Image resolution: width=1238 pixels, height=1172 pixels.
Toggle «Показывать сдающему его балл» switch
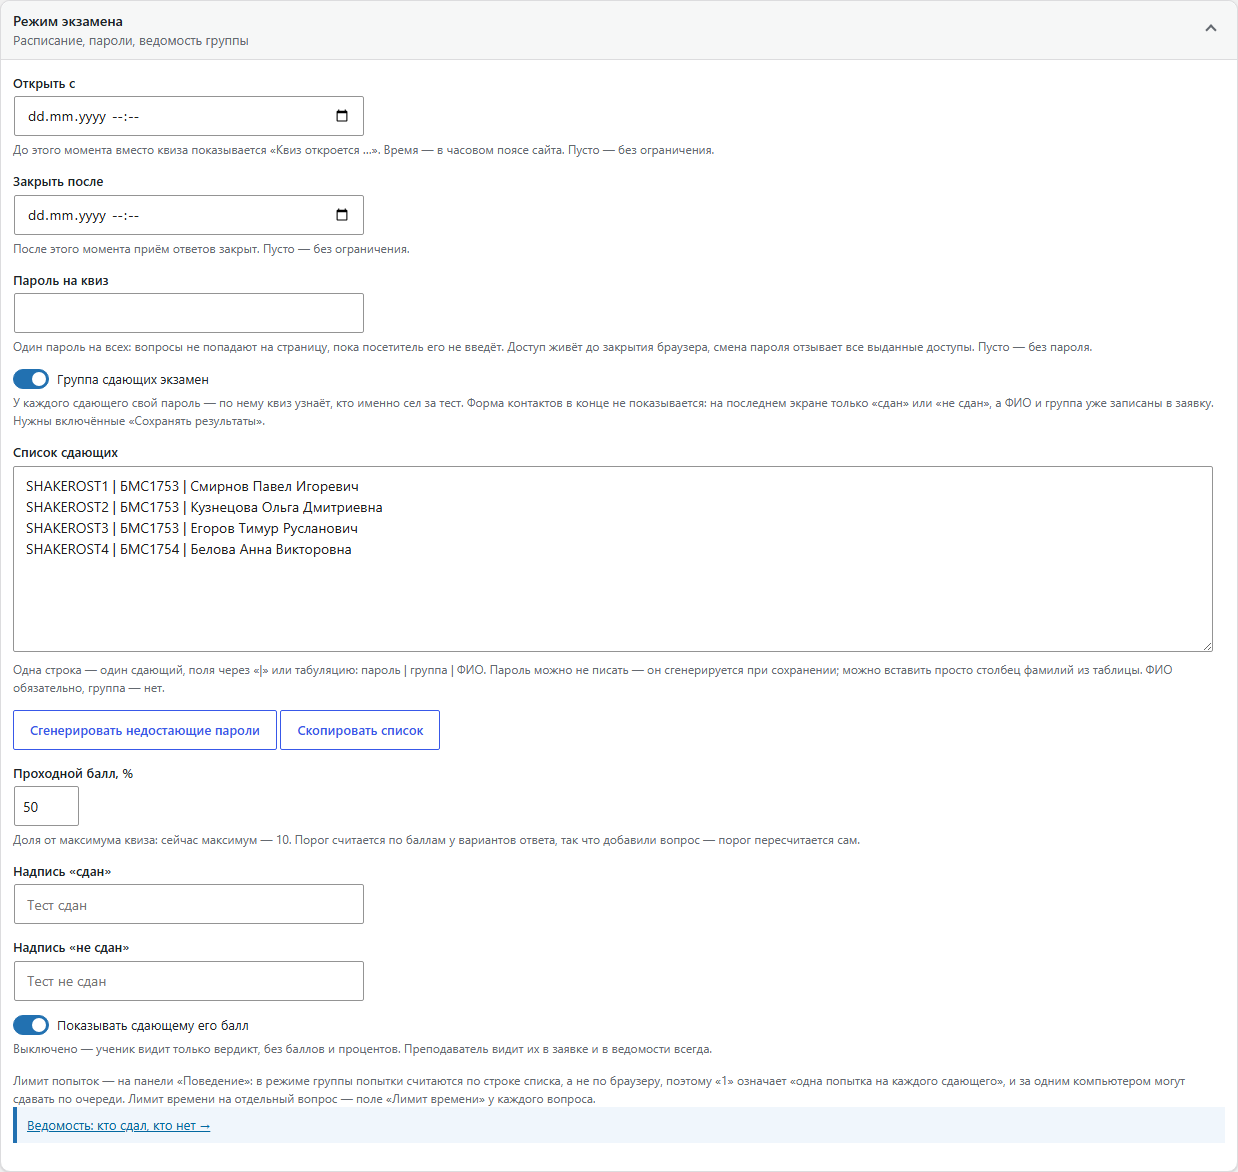(31, 1025)
